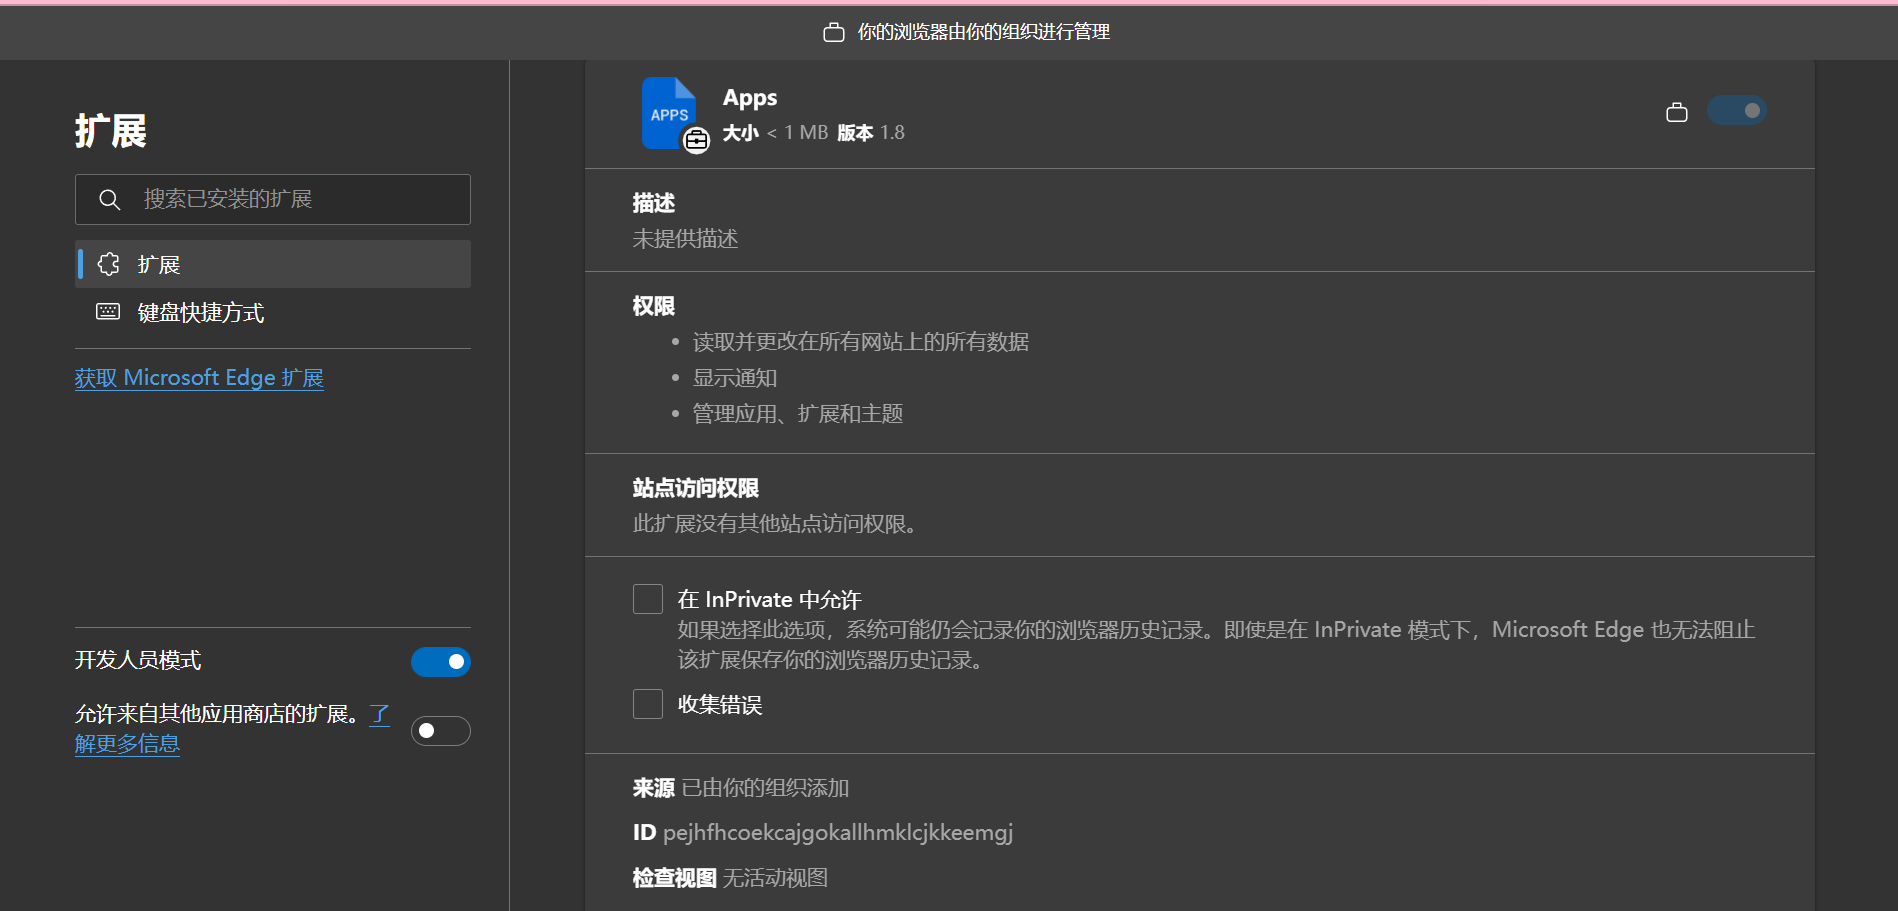Toggle the Apps extension enable switch
The image size is (1898, 911).
[1736, 111]
